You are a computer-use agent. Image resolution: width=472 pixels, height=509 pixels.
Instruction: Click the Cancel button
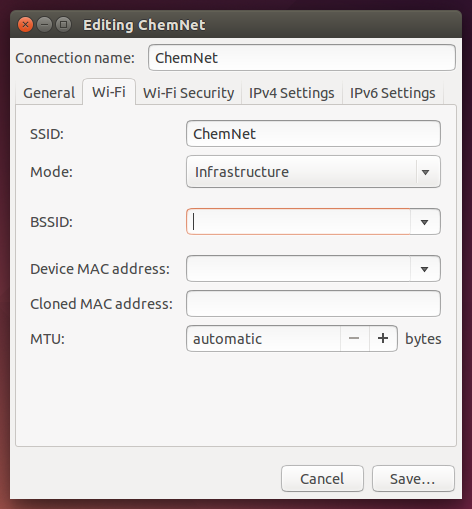(x=322, y=479)
